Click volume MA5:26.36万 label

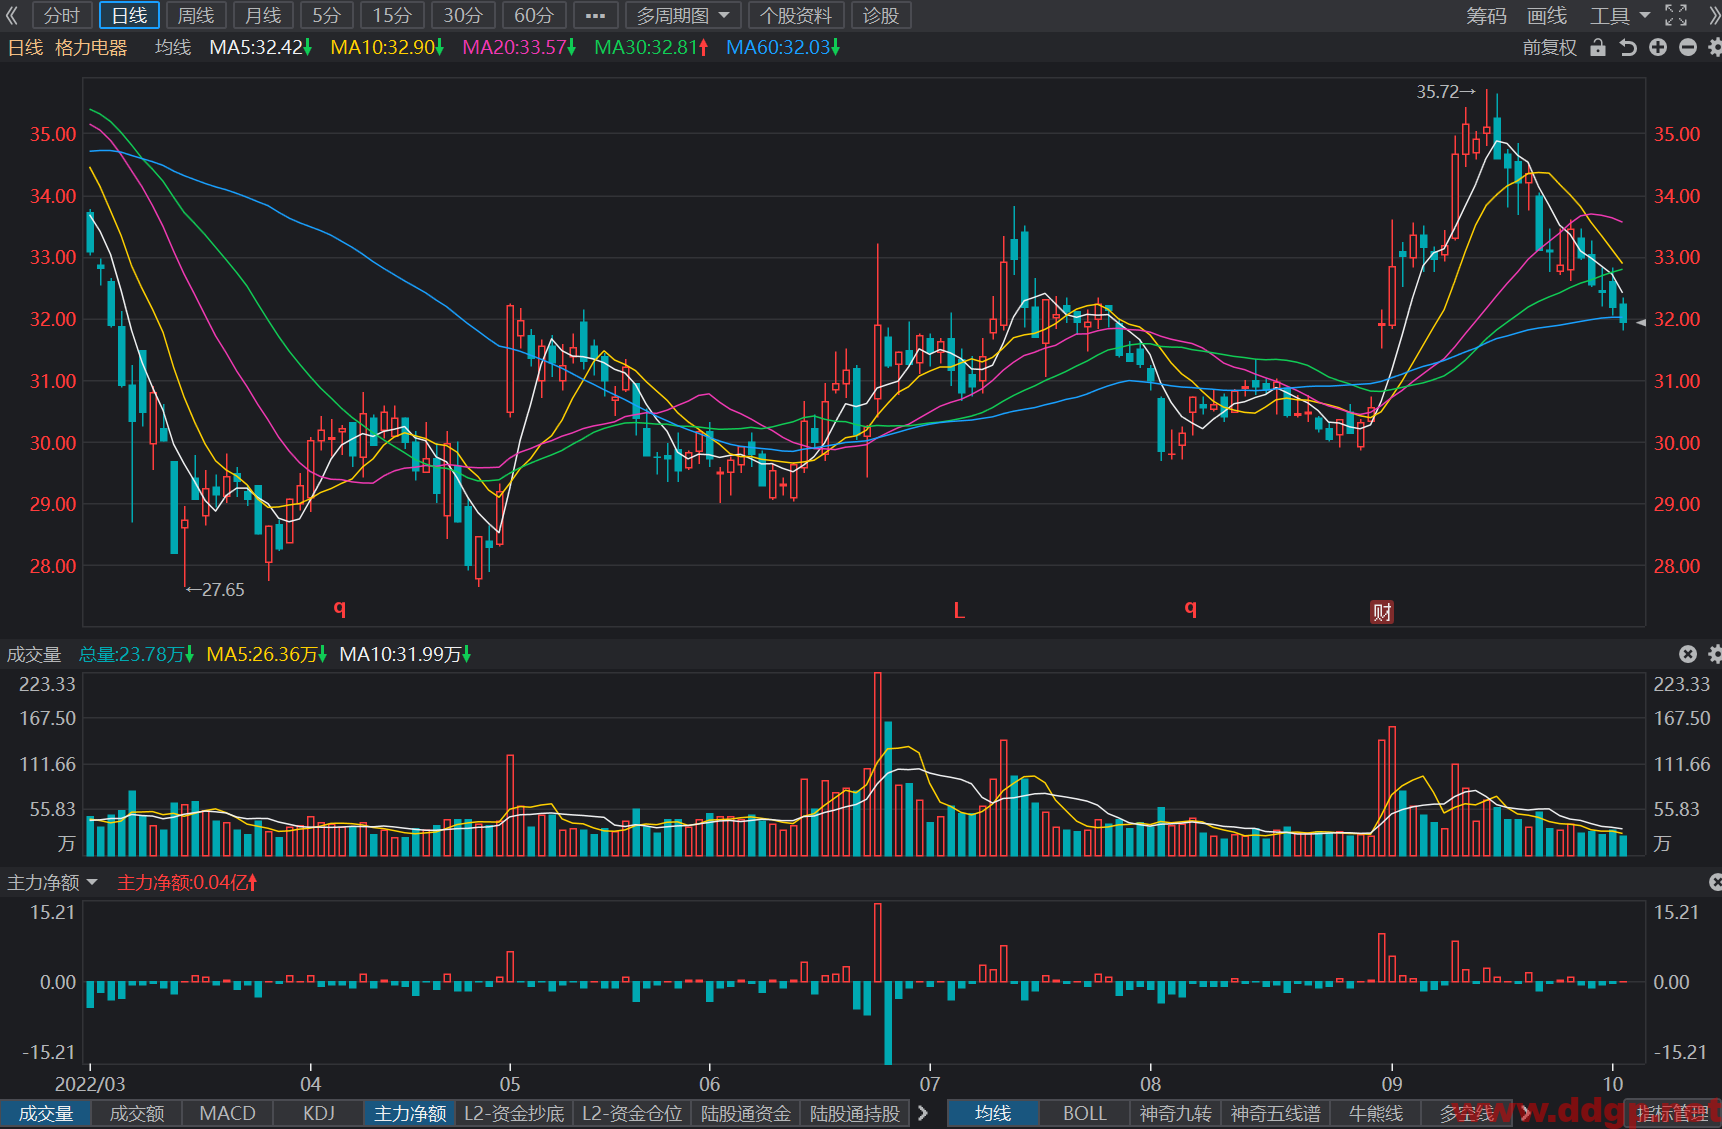267,654
